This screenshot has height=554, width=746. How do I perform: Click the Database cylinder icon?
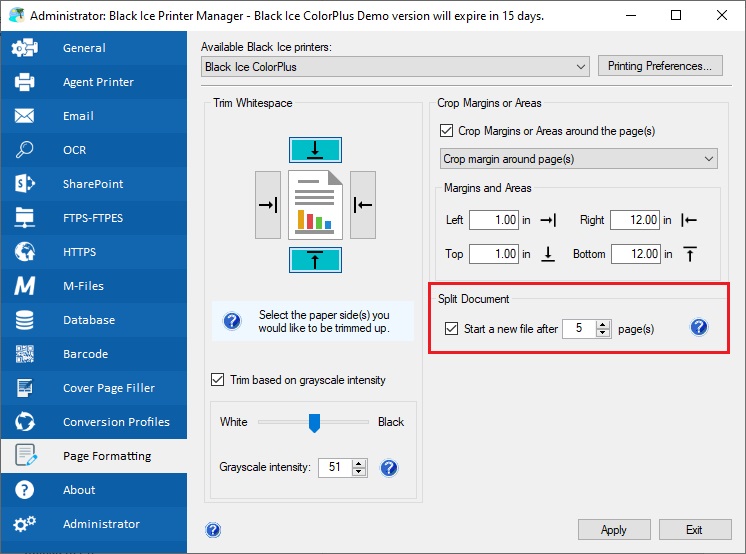tap(24, 320)
